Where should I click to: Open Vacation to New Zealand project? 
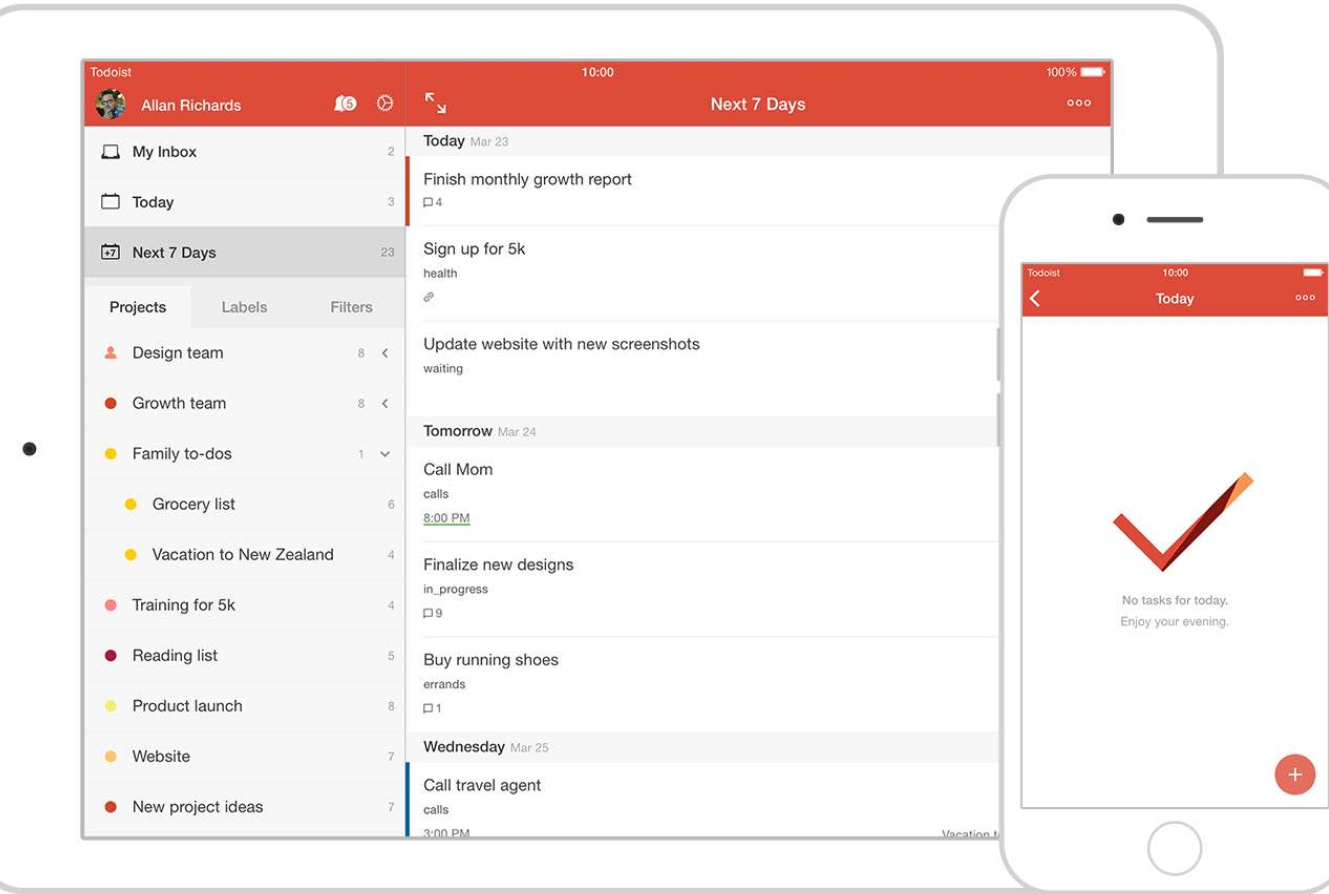click(245, 555)
